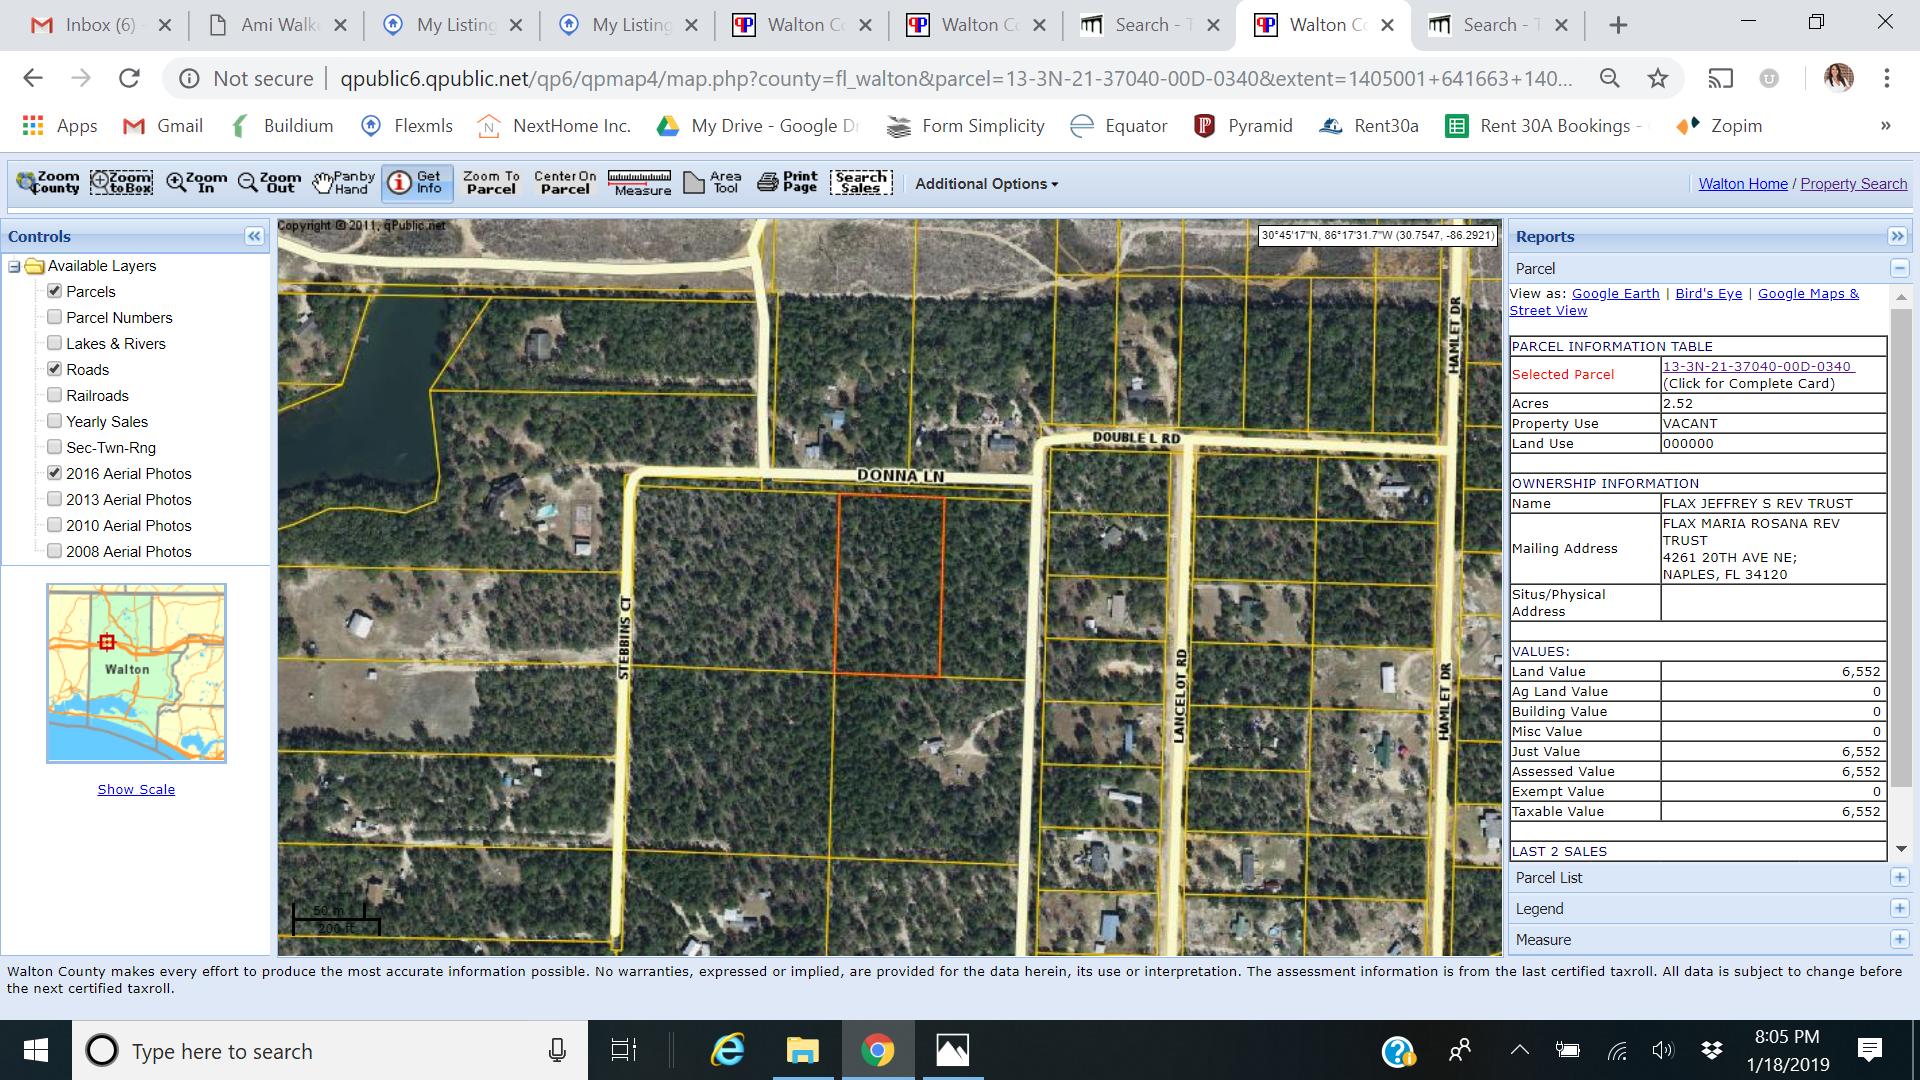Click the Zoom Out tool
Image resolution: width=1920 pixels, height=1080 pixels.
click(269, 183)
